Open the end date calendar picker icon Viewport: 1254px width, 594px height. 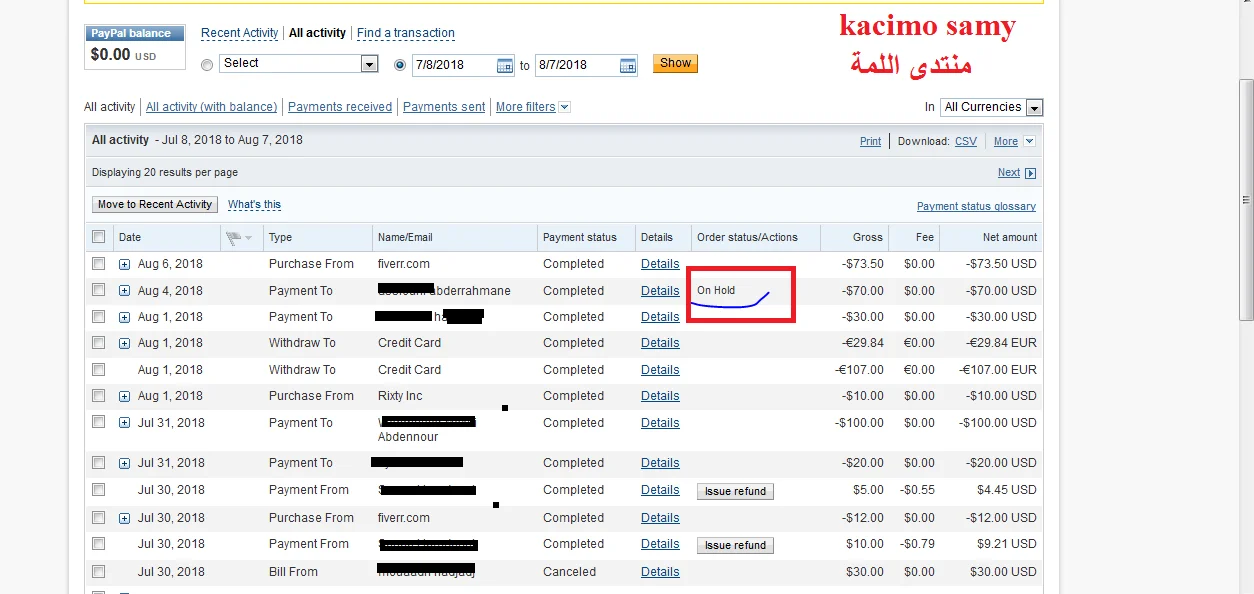pyautogui.click(x=628, y=66)
